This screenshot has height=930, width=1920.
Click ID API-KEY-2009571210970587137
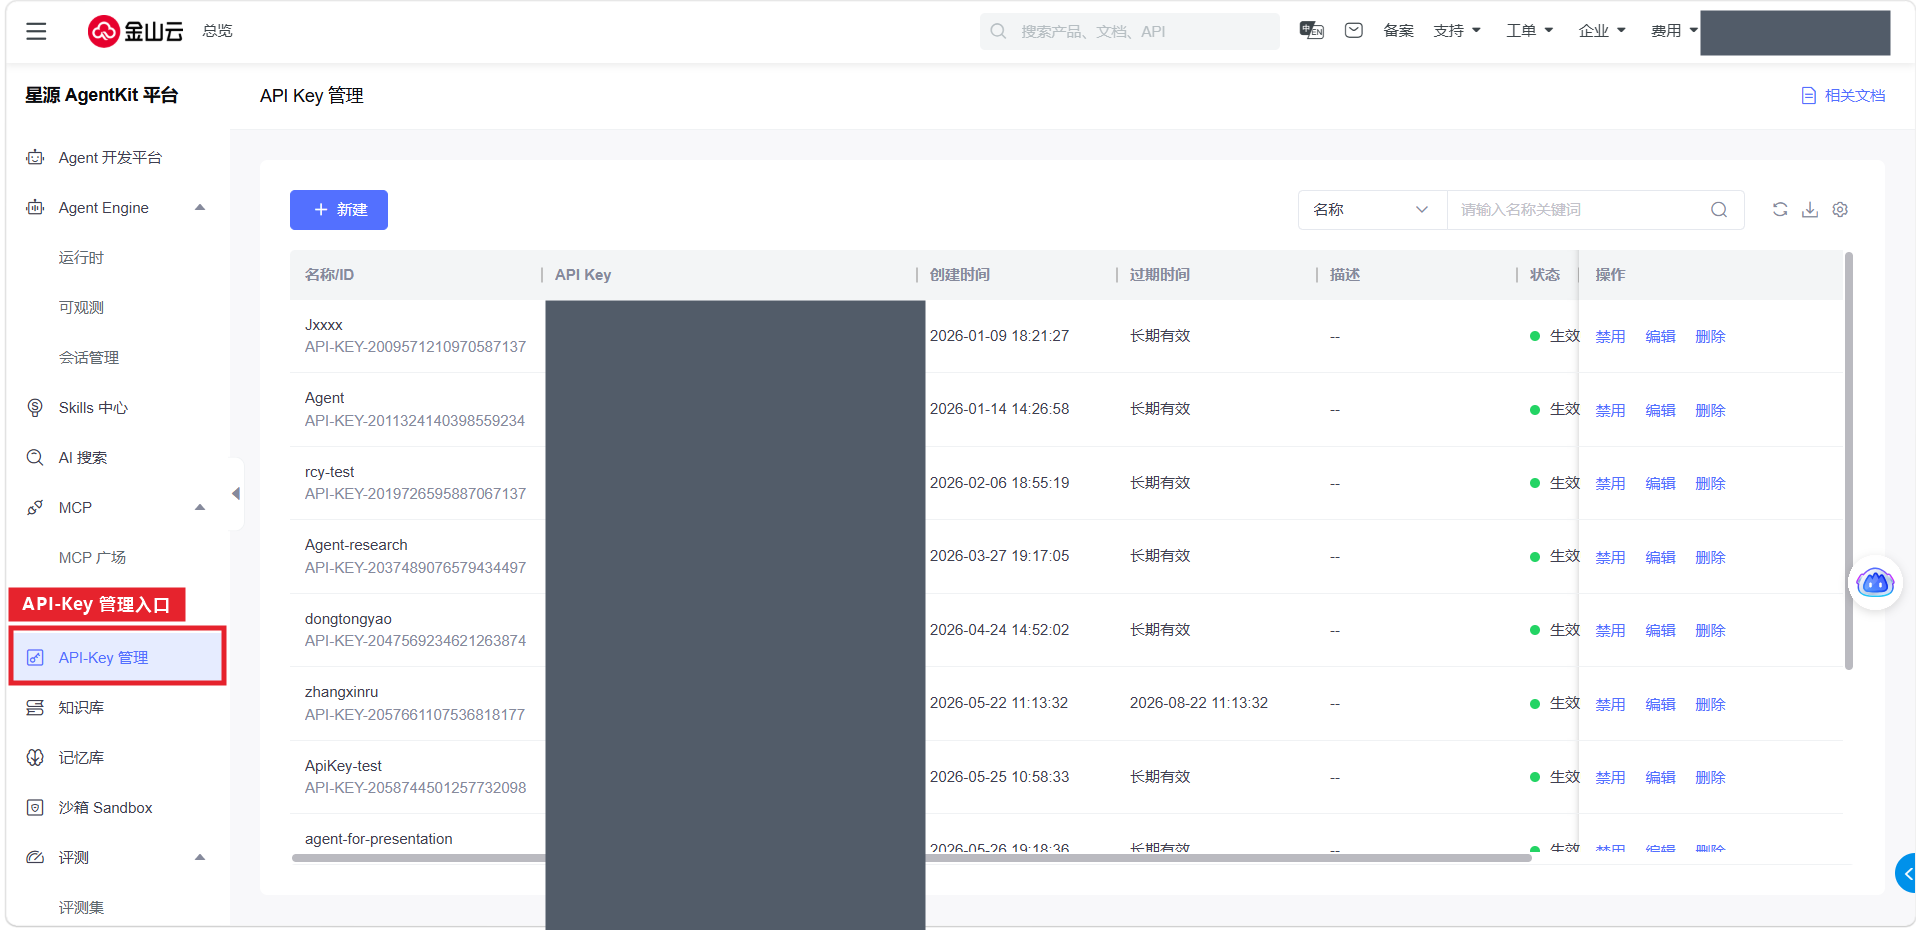(415, 347)
